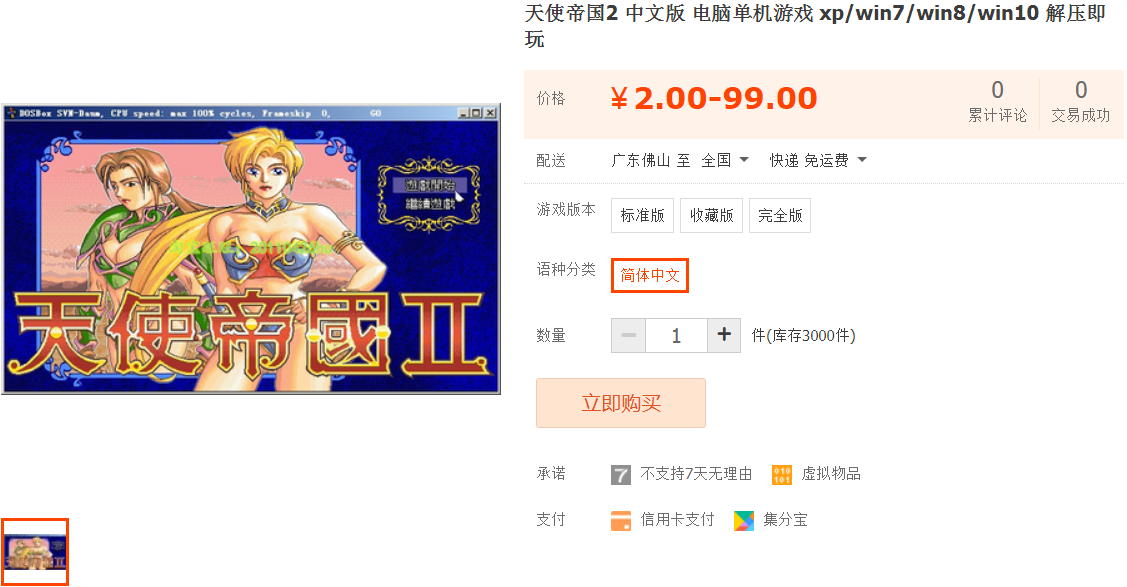Select the 完全版 game version
Screen dimensions: 1127x587
click(x=780, y=216)
